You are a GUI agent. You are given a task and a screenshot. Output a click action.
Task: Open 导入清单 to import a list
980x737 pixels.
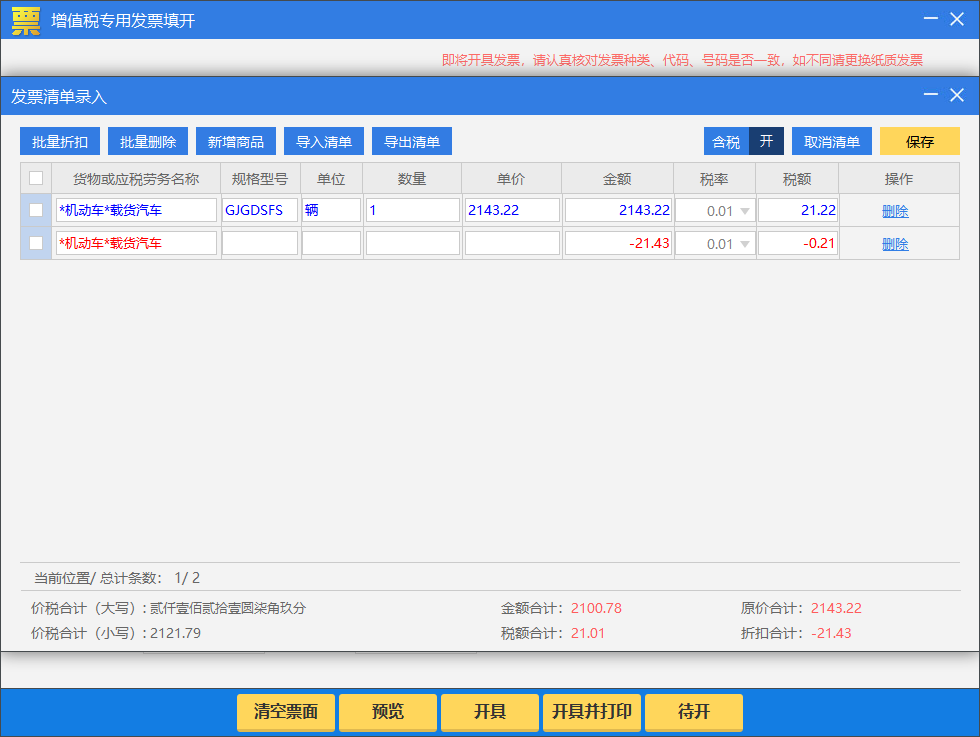[x=324, y=141]
